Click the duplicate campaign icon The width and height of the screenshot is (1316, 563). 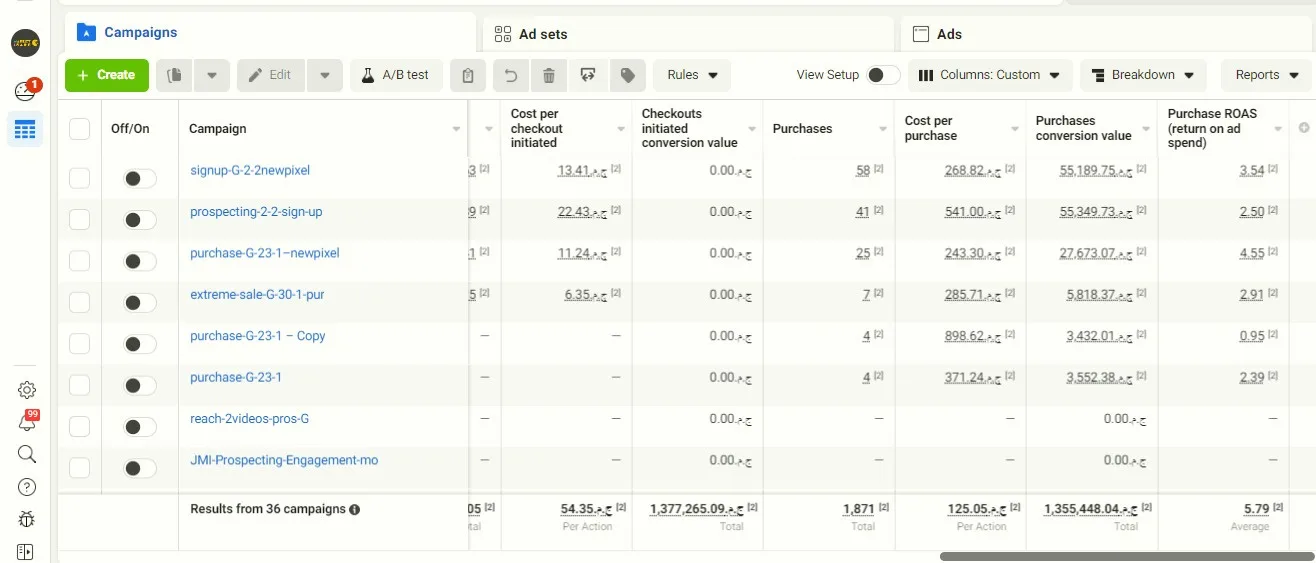click(x=174, y=75)
